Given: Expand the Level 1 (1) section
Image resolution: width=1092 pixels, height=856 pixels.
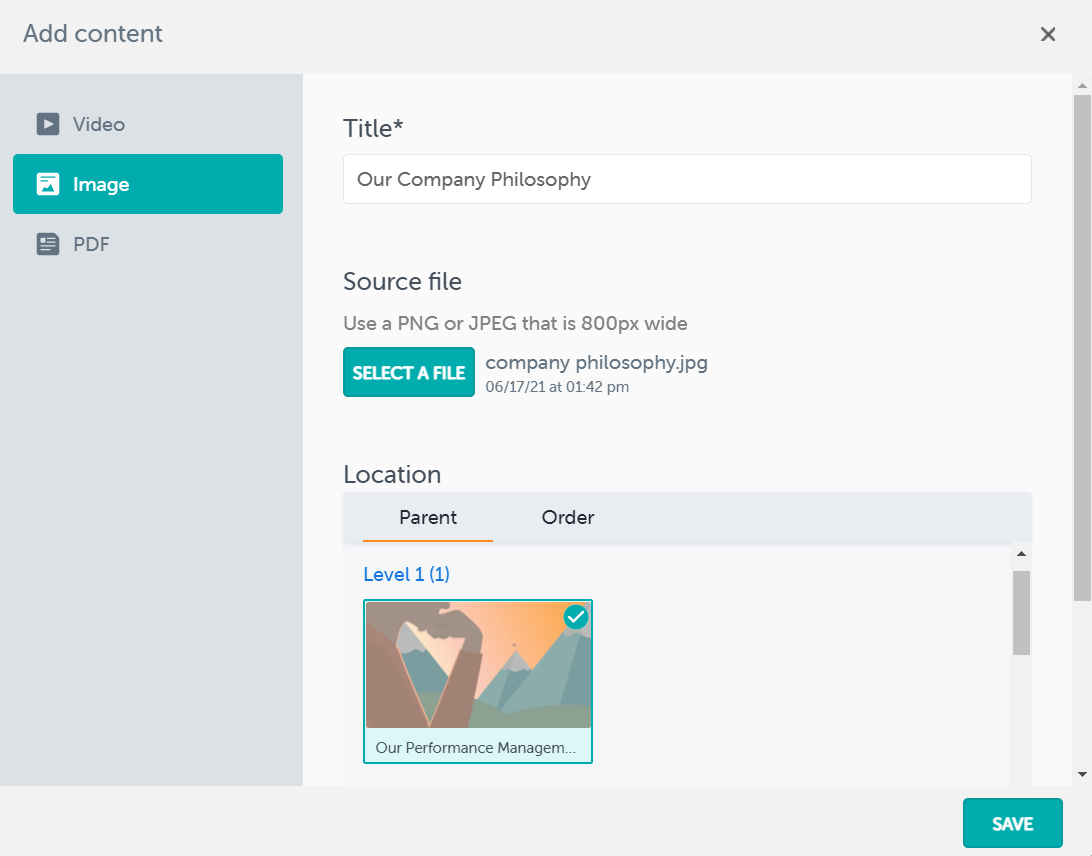Looking at the screenshot, I should 406,575.
